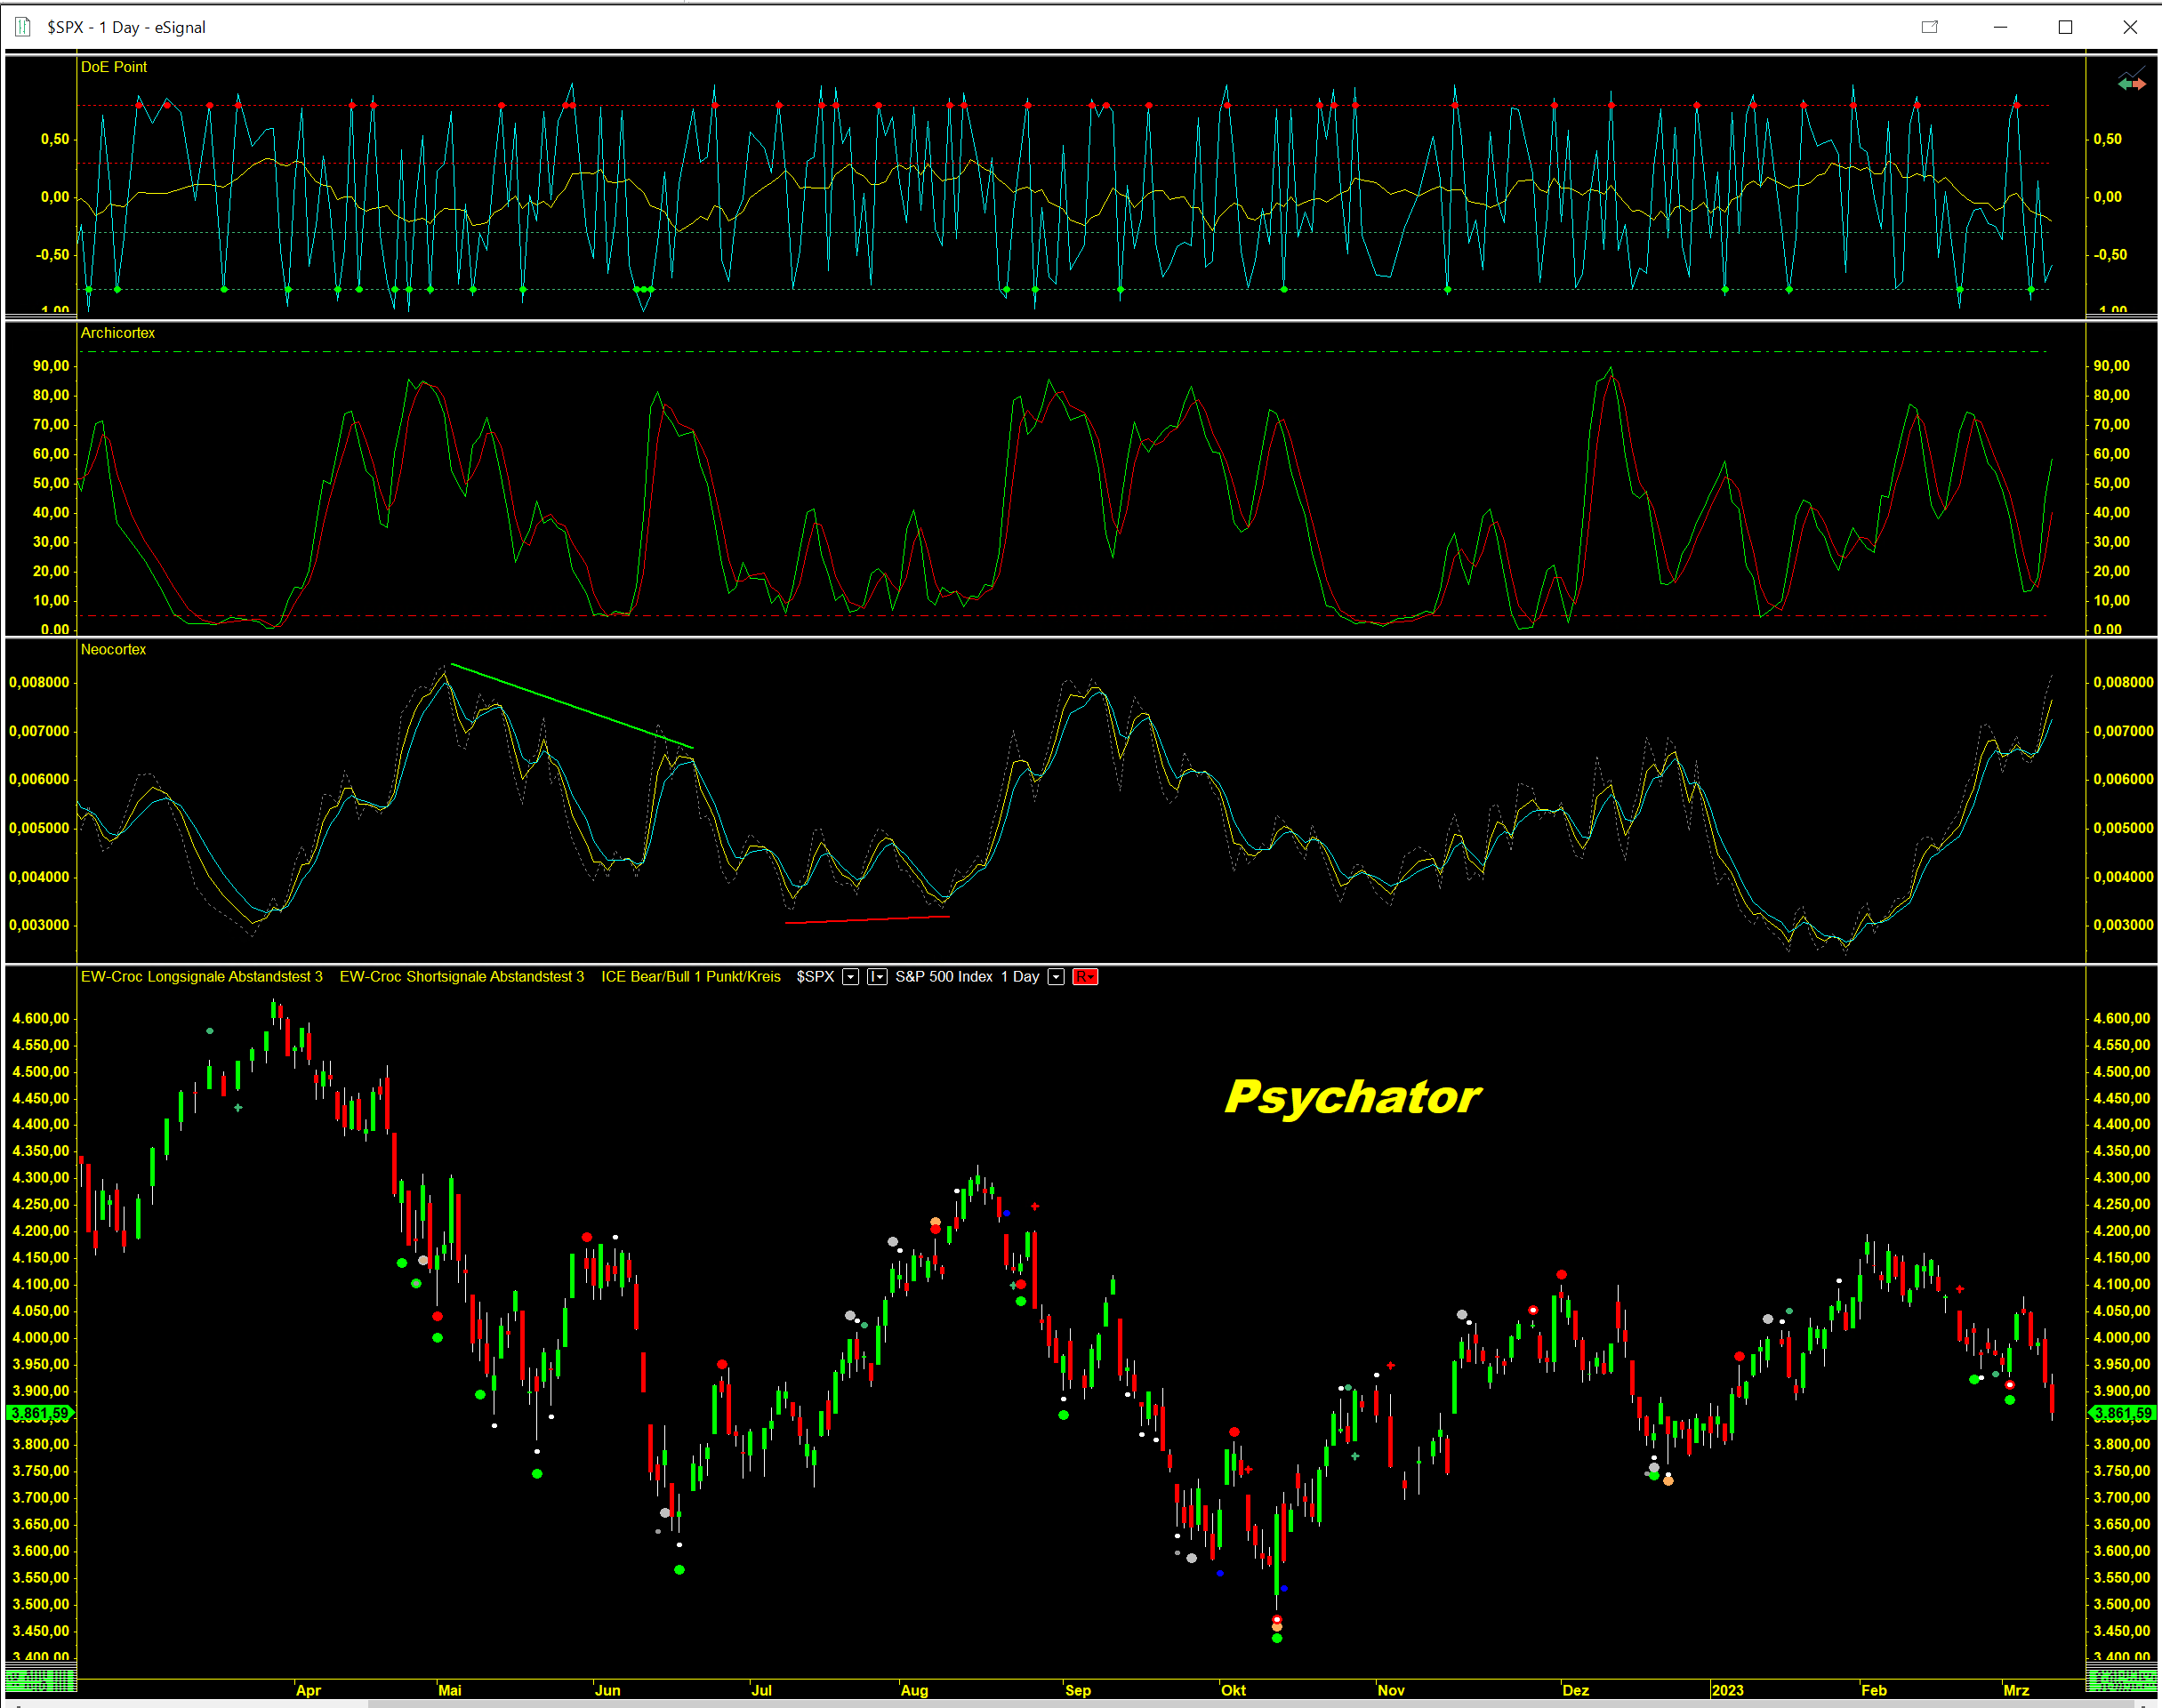
Task: Click the DoE Point indicator title
Action: pyautogui.click(x=113, y=67)
